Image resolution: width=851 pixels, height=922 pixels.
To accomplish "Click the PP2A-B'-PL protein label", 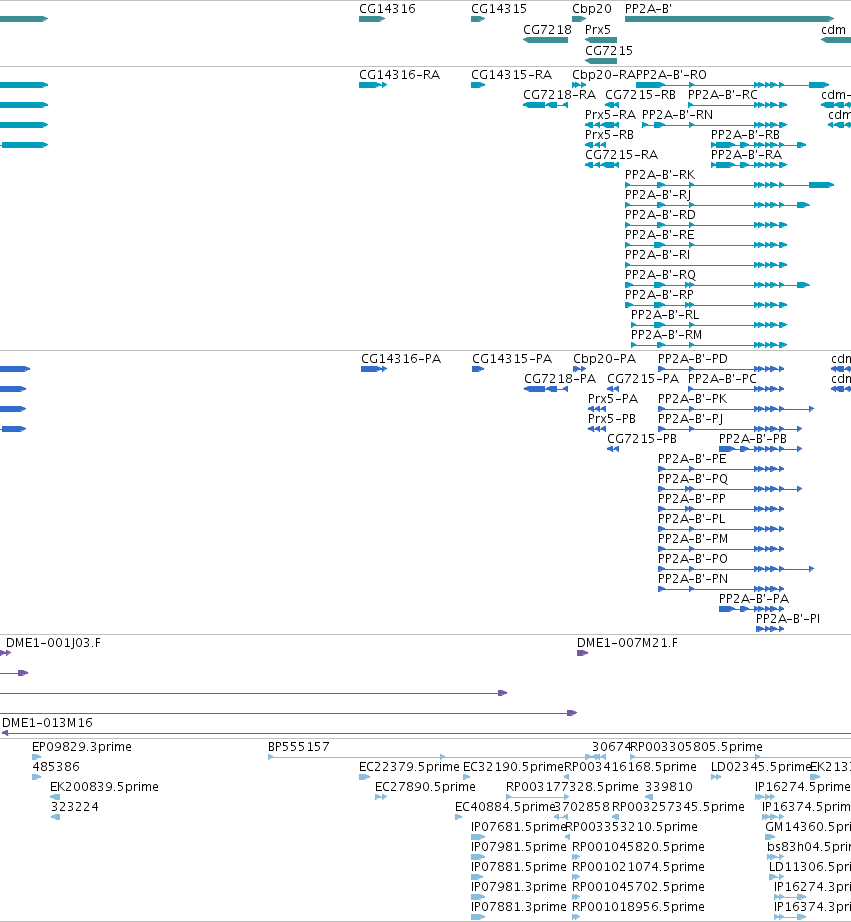I will (692, 519).
